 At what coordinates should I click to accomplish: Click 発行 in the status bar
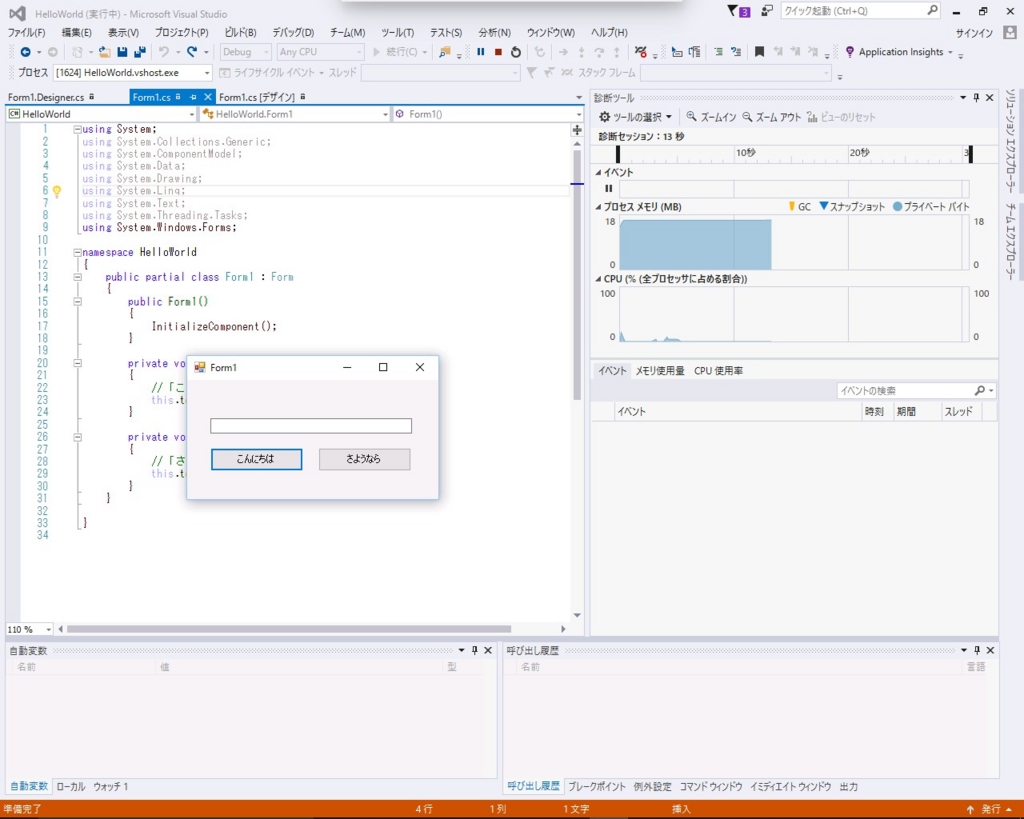click(991, 809)
